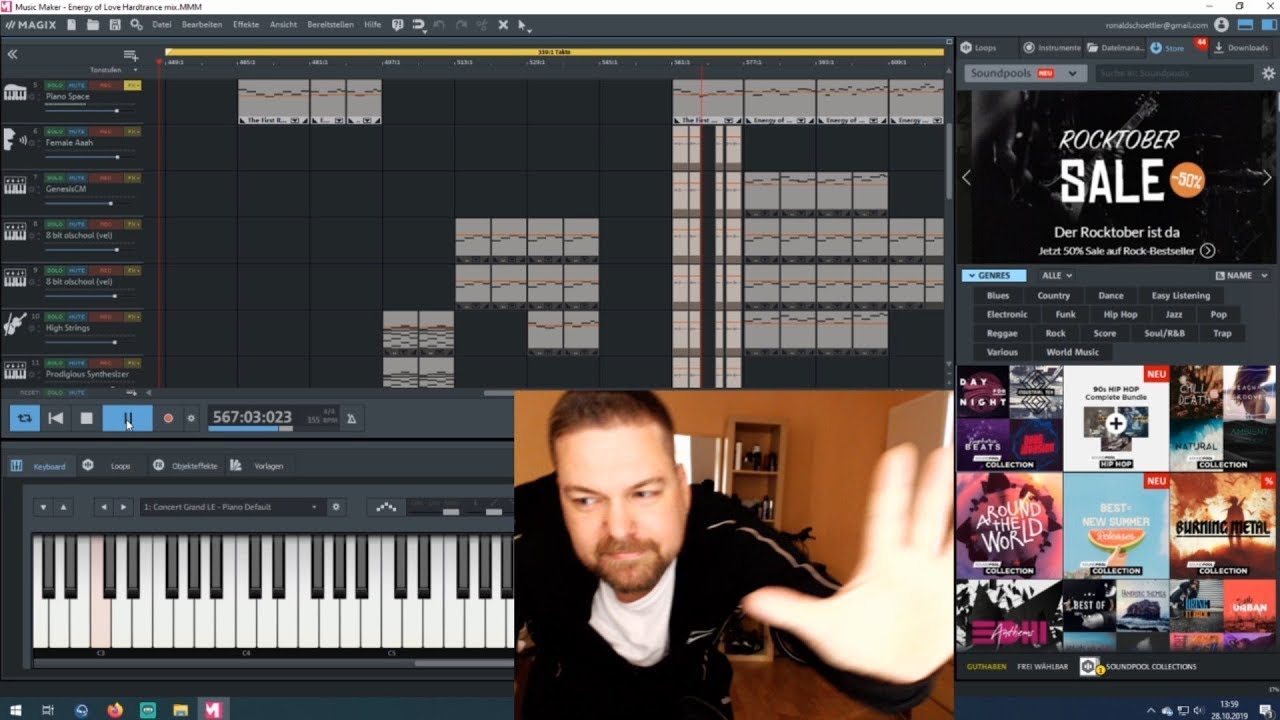Filter store by Electronic genre
Viewport: 1280px width, 720px height.
tap(1007, 314)
